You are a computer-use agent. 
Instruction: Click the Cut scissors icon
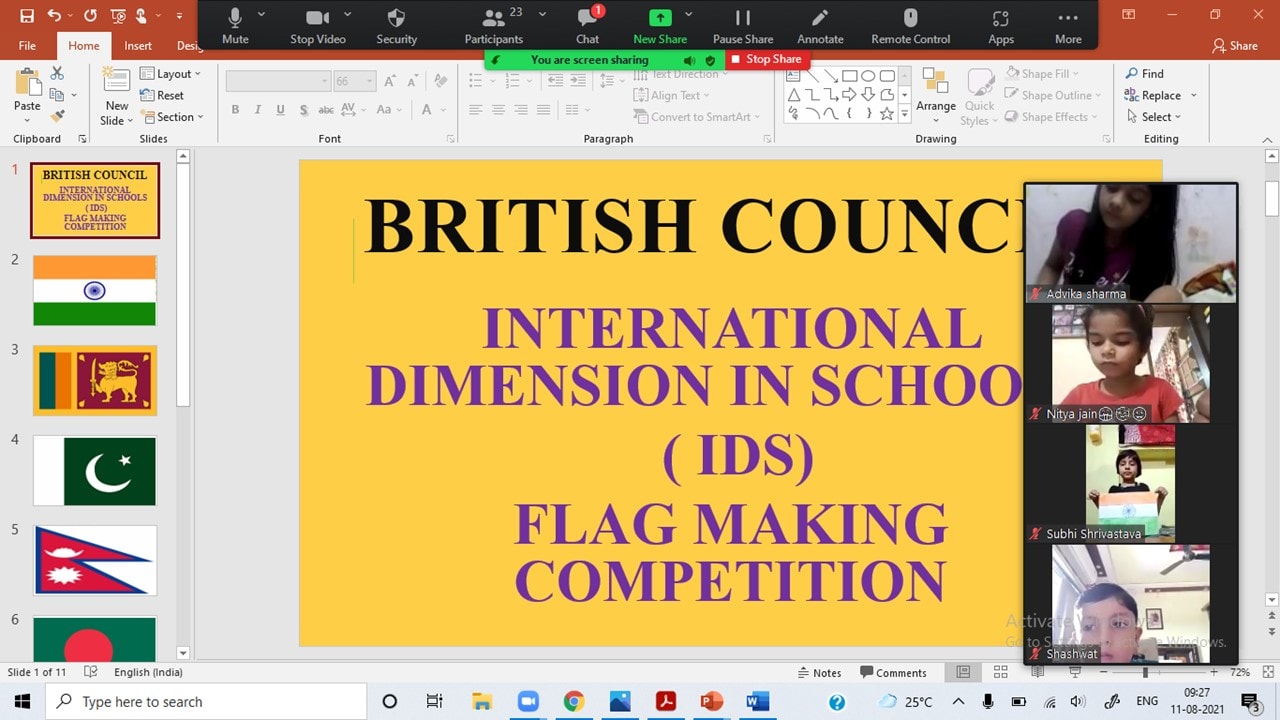(57, 74)
